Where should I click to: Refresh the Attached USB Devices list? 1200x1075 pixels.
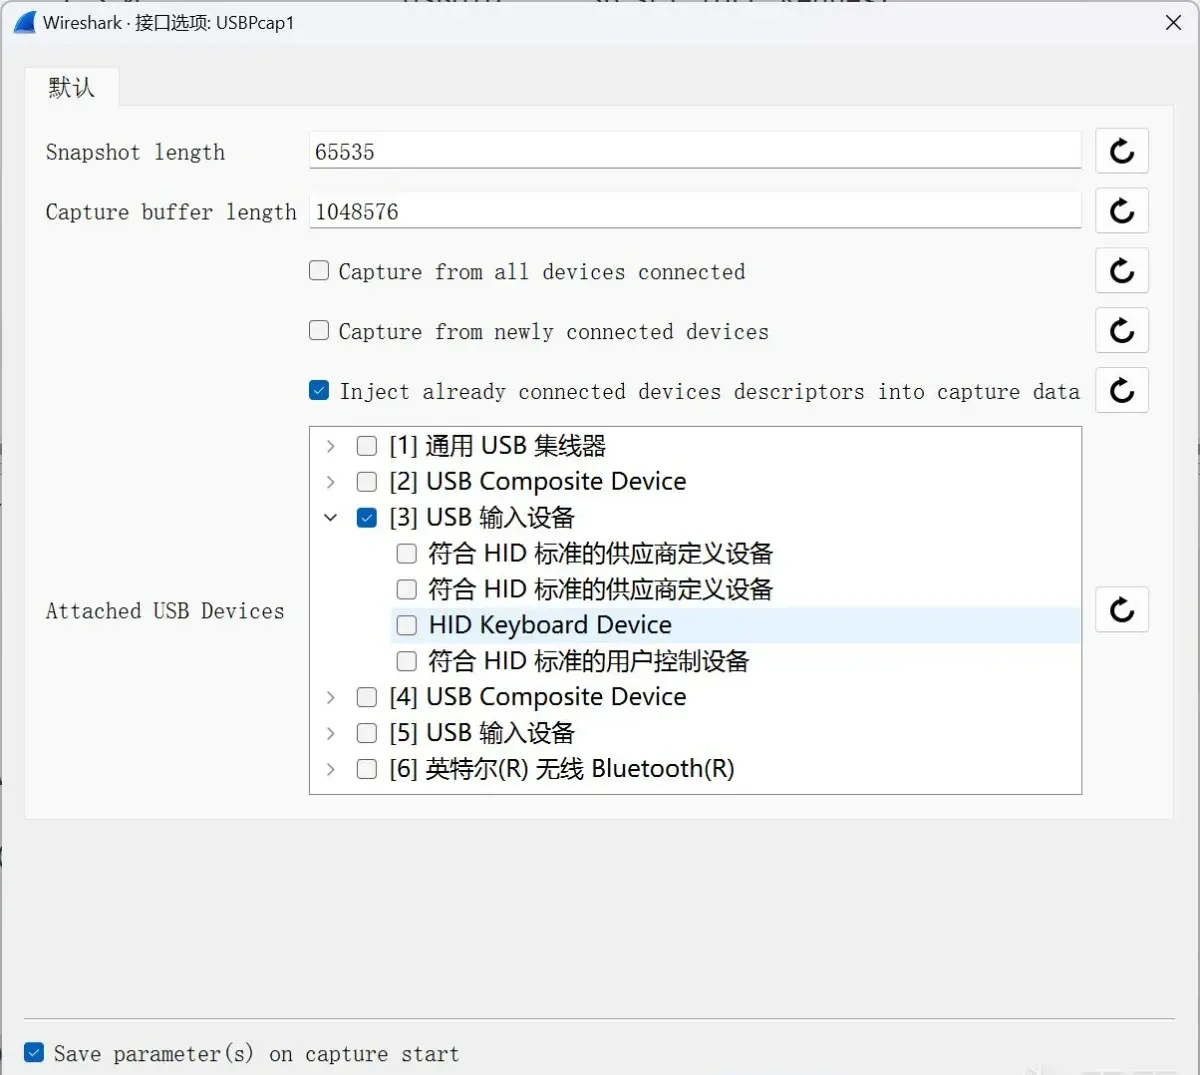click(x=1122, y=610)
